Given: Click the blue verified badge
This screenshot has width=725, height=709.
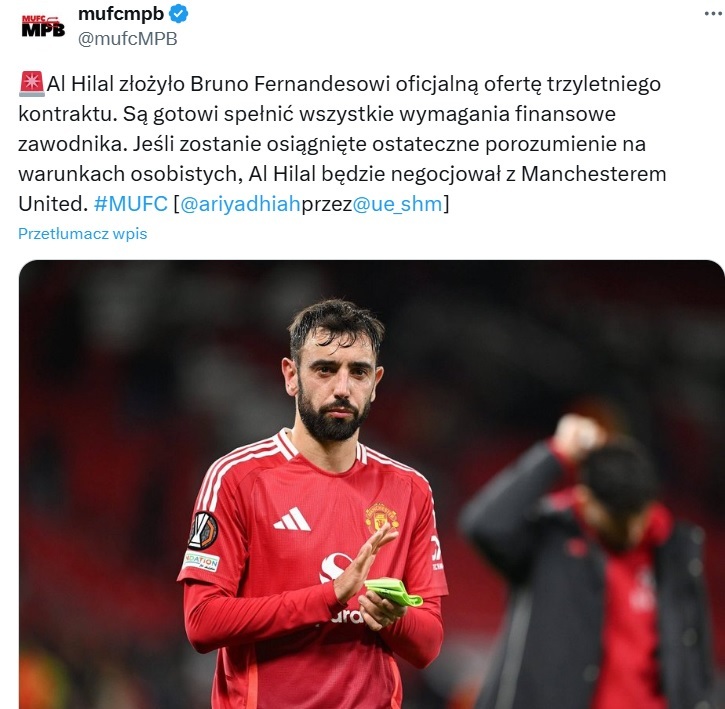Looking at the screenshot, I should point(179,14).
